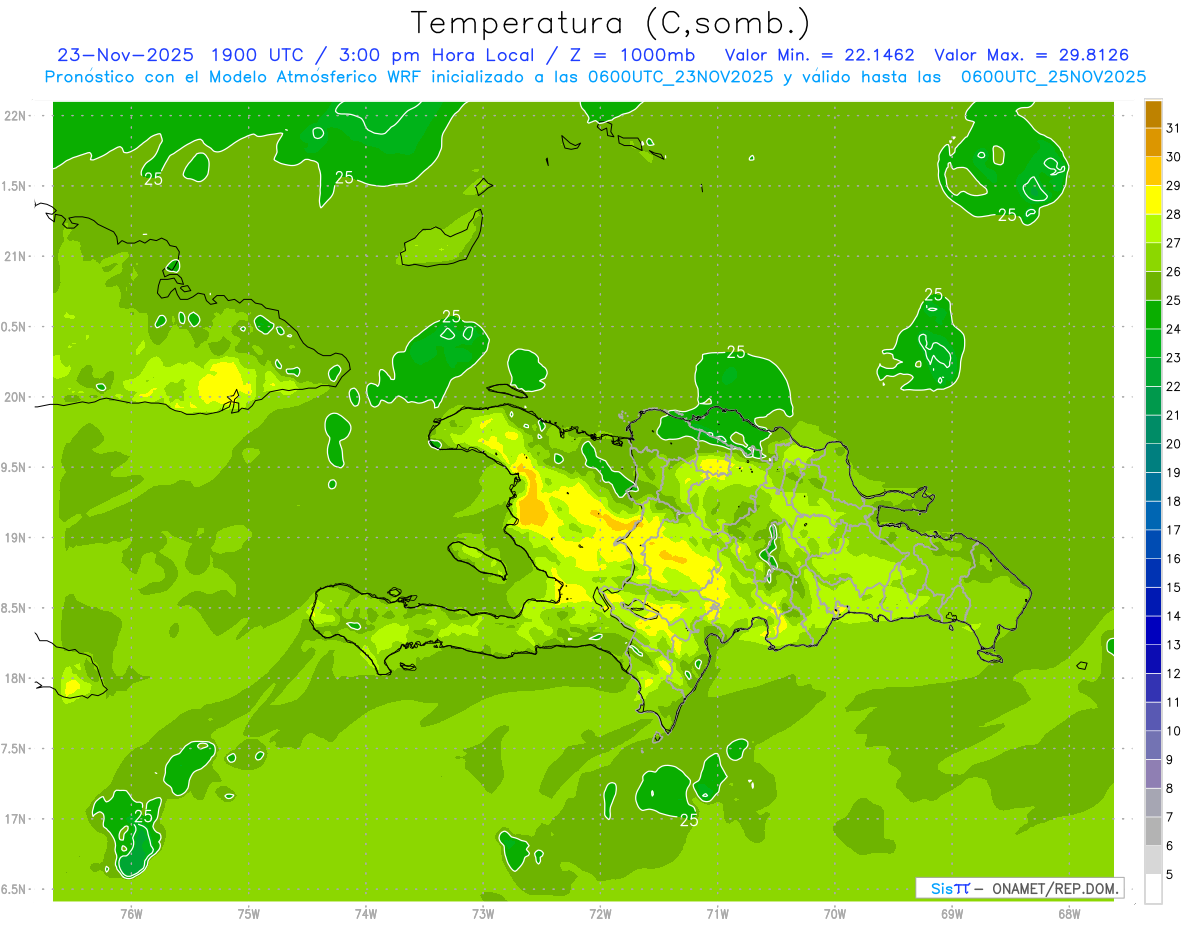Click the 75W longitude axis label
Viewport: 1200px width, 927px height.
point(249,913)
